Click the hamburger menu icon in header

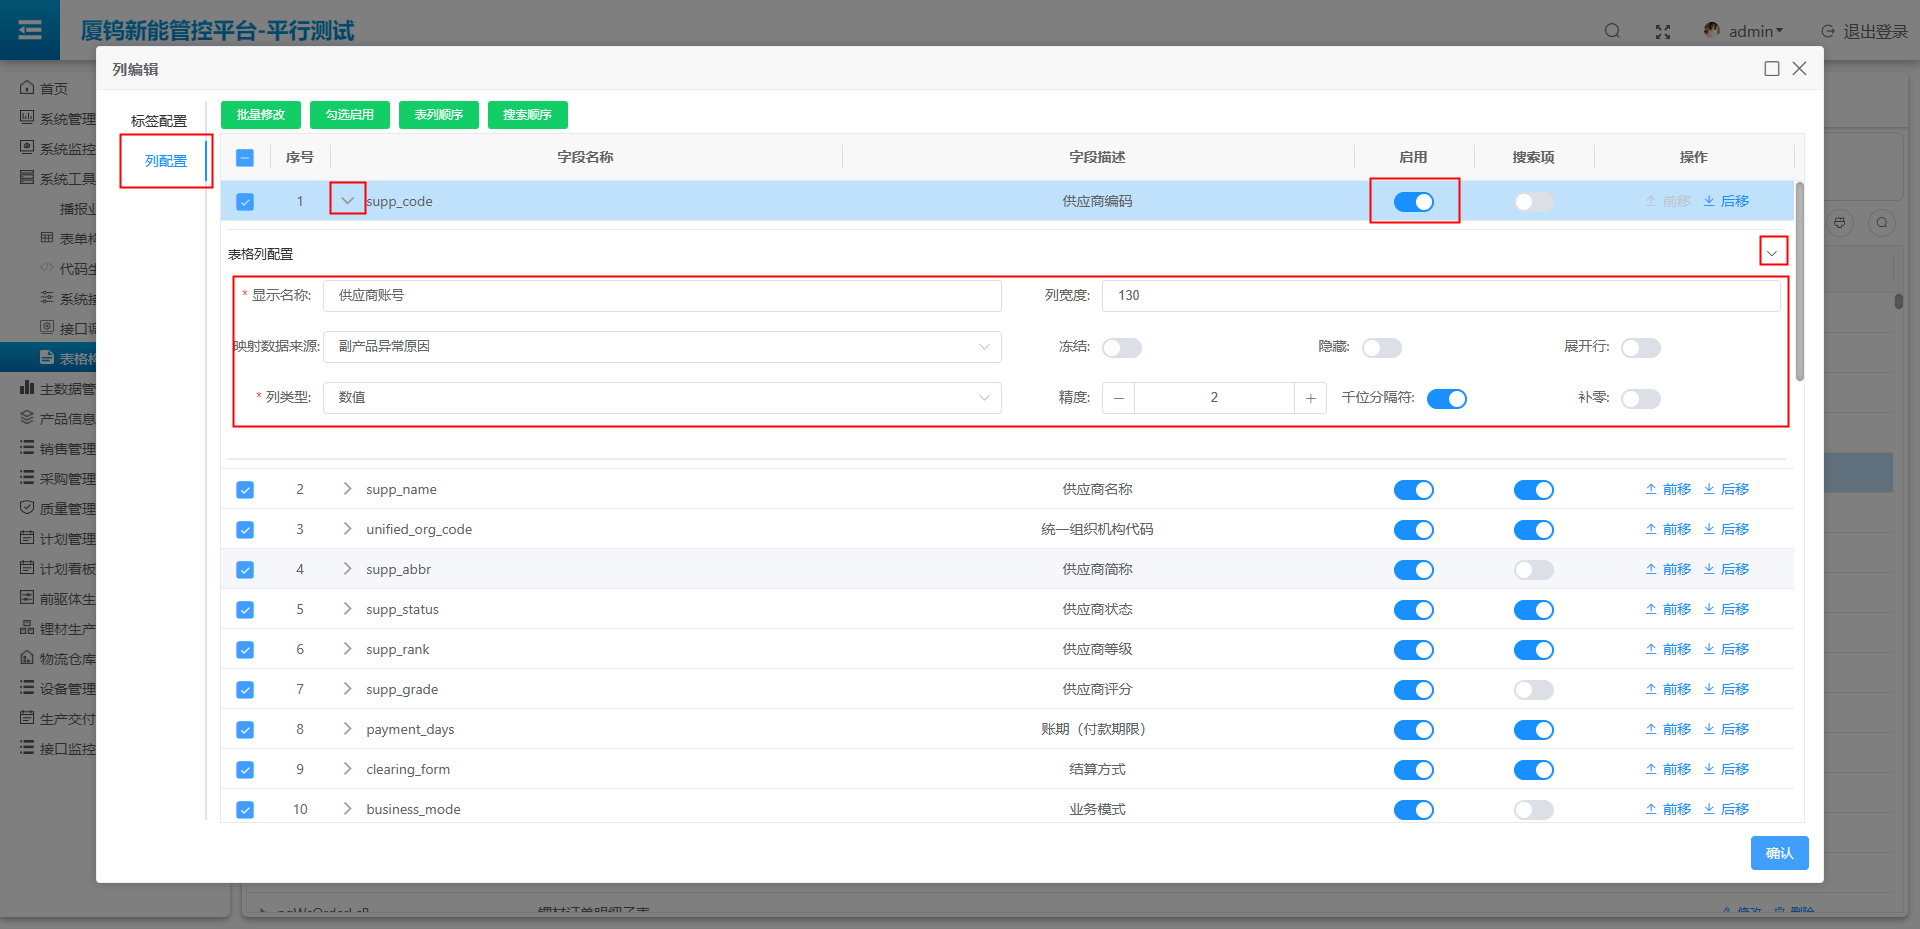pyautogui.click(x=30, y=30)
